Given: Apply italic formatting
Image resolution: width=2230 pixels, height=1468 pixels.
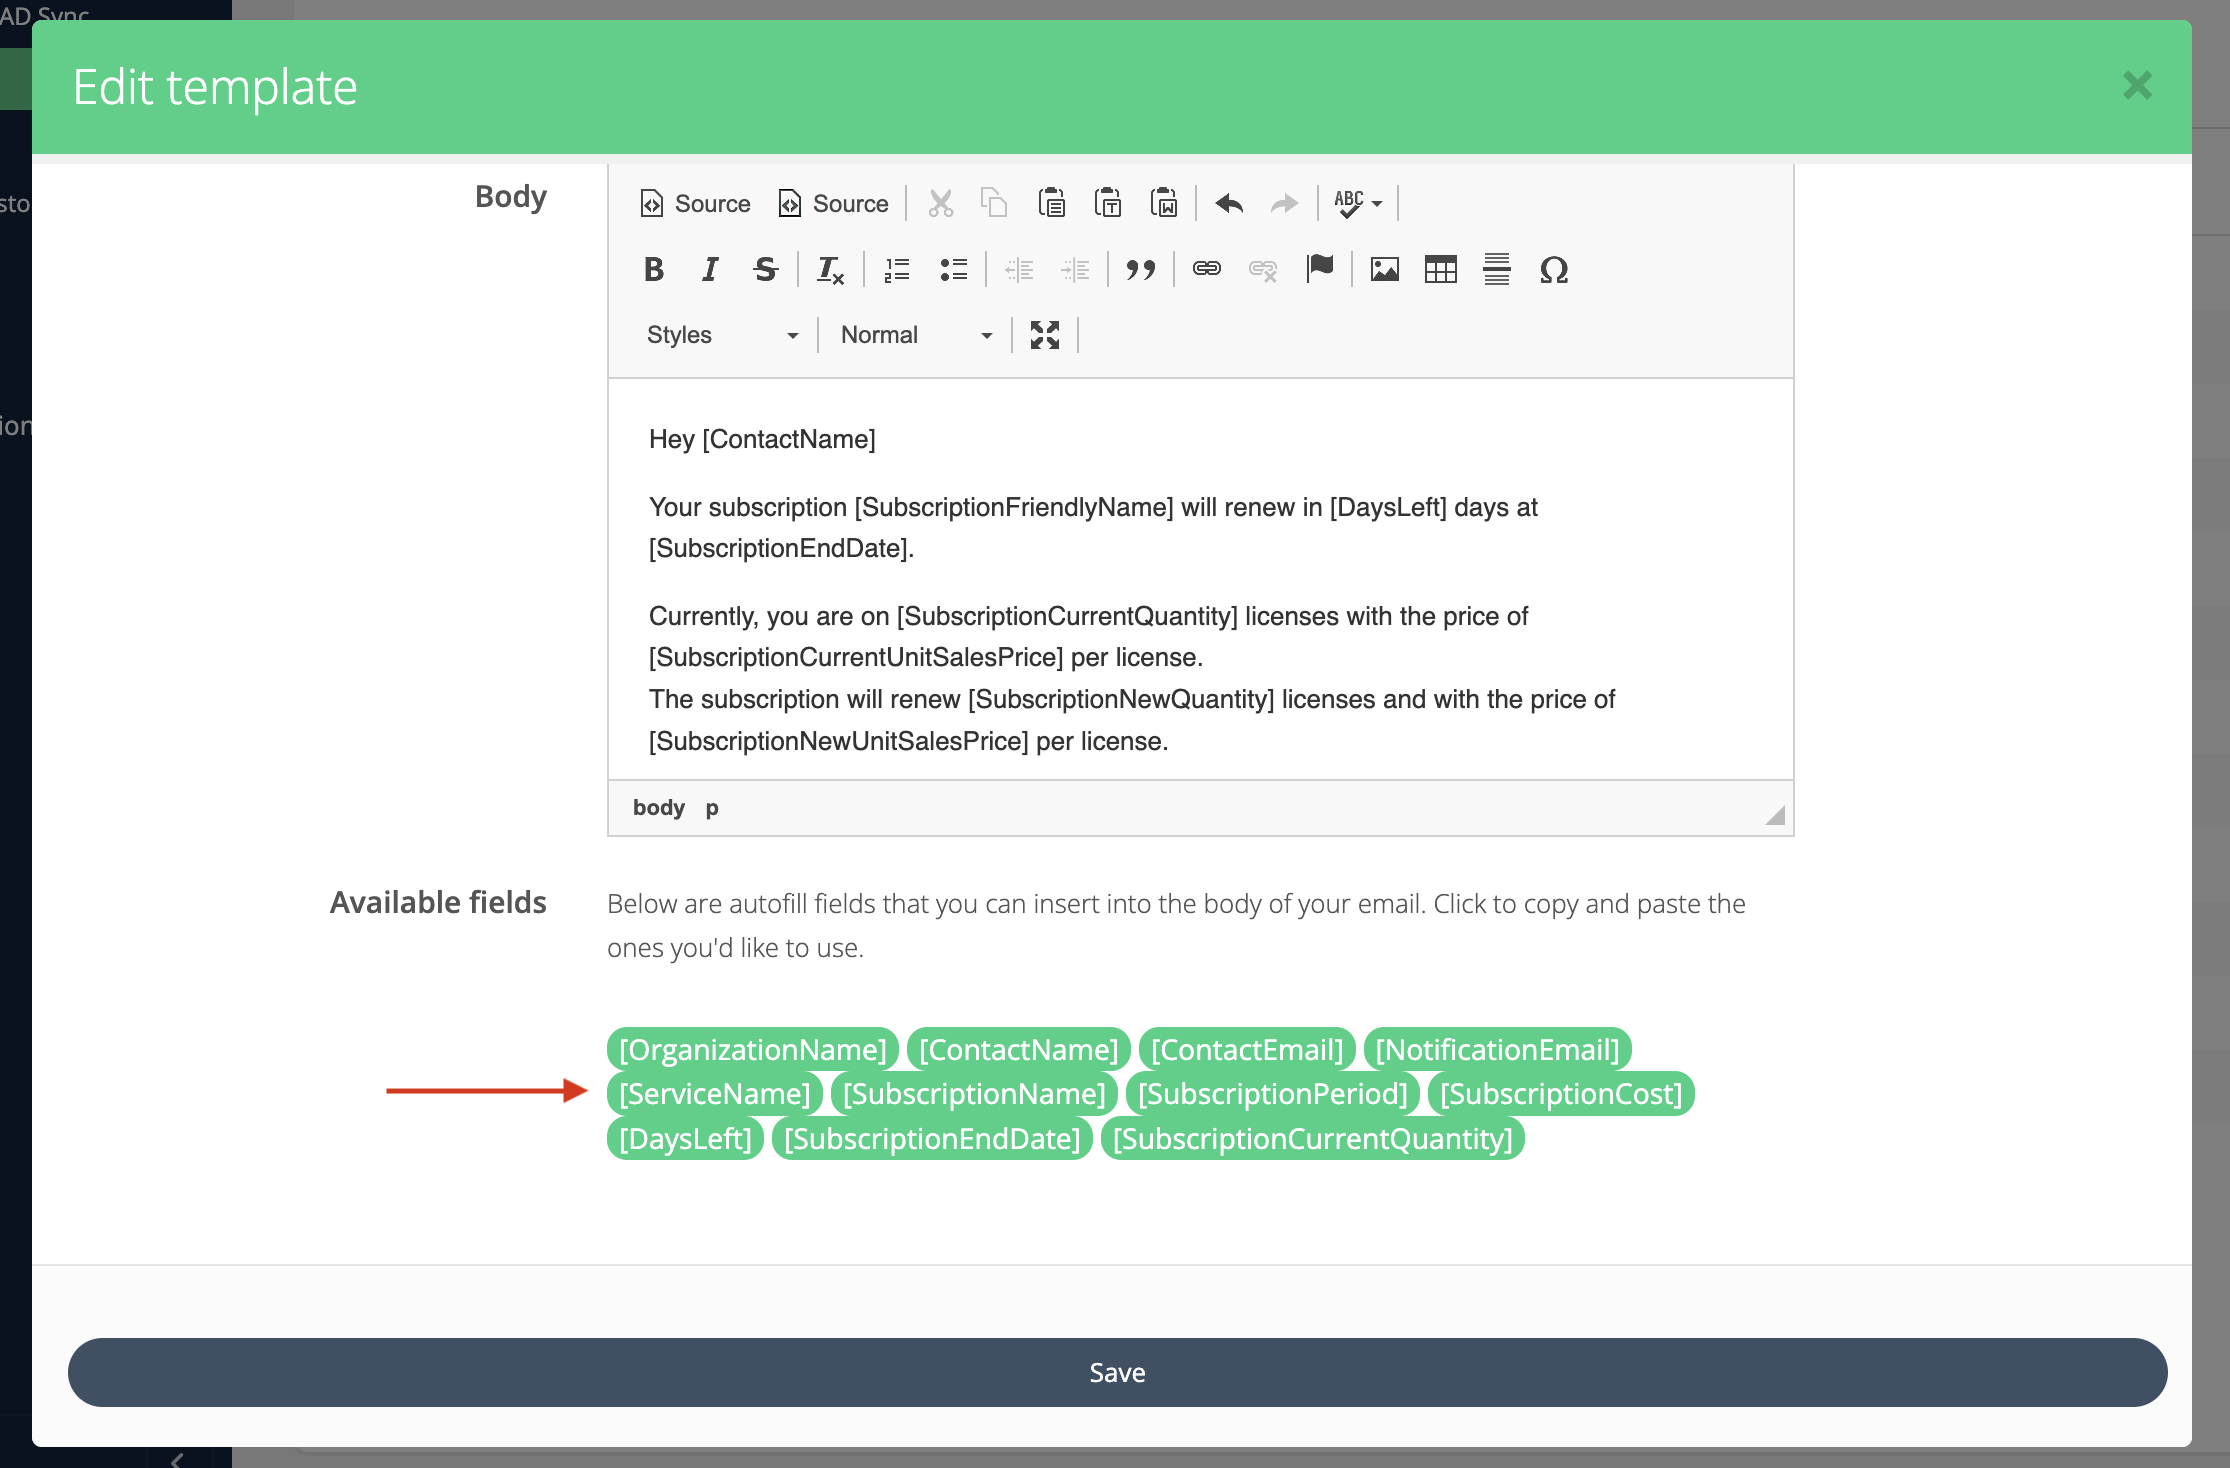Looking at the screenshot, I should click(x=710, y=269).
